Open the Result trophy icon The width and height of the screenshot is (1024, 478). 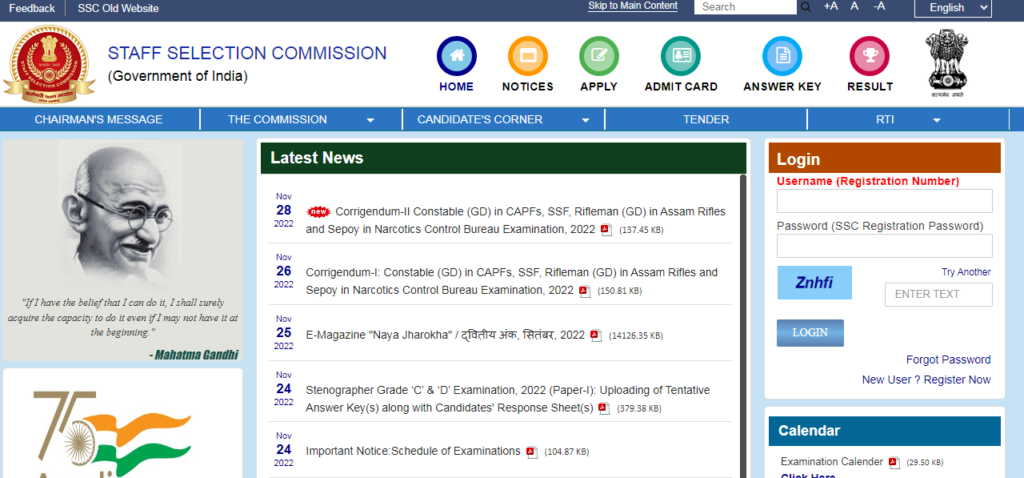[869, 56]
